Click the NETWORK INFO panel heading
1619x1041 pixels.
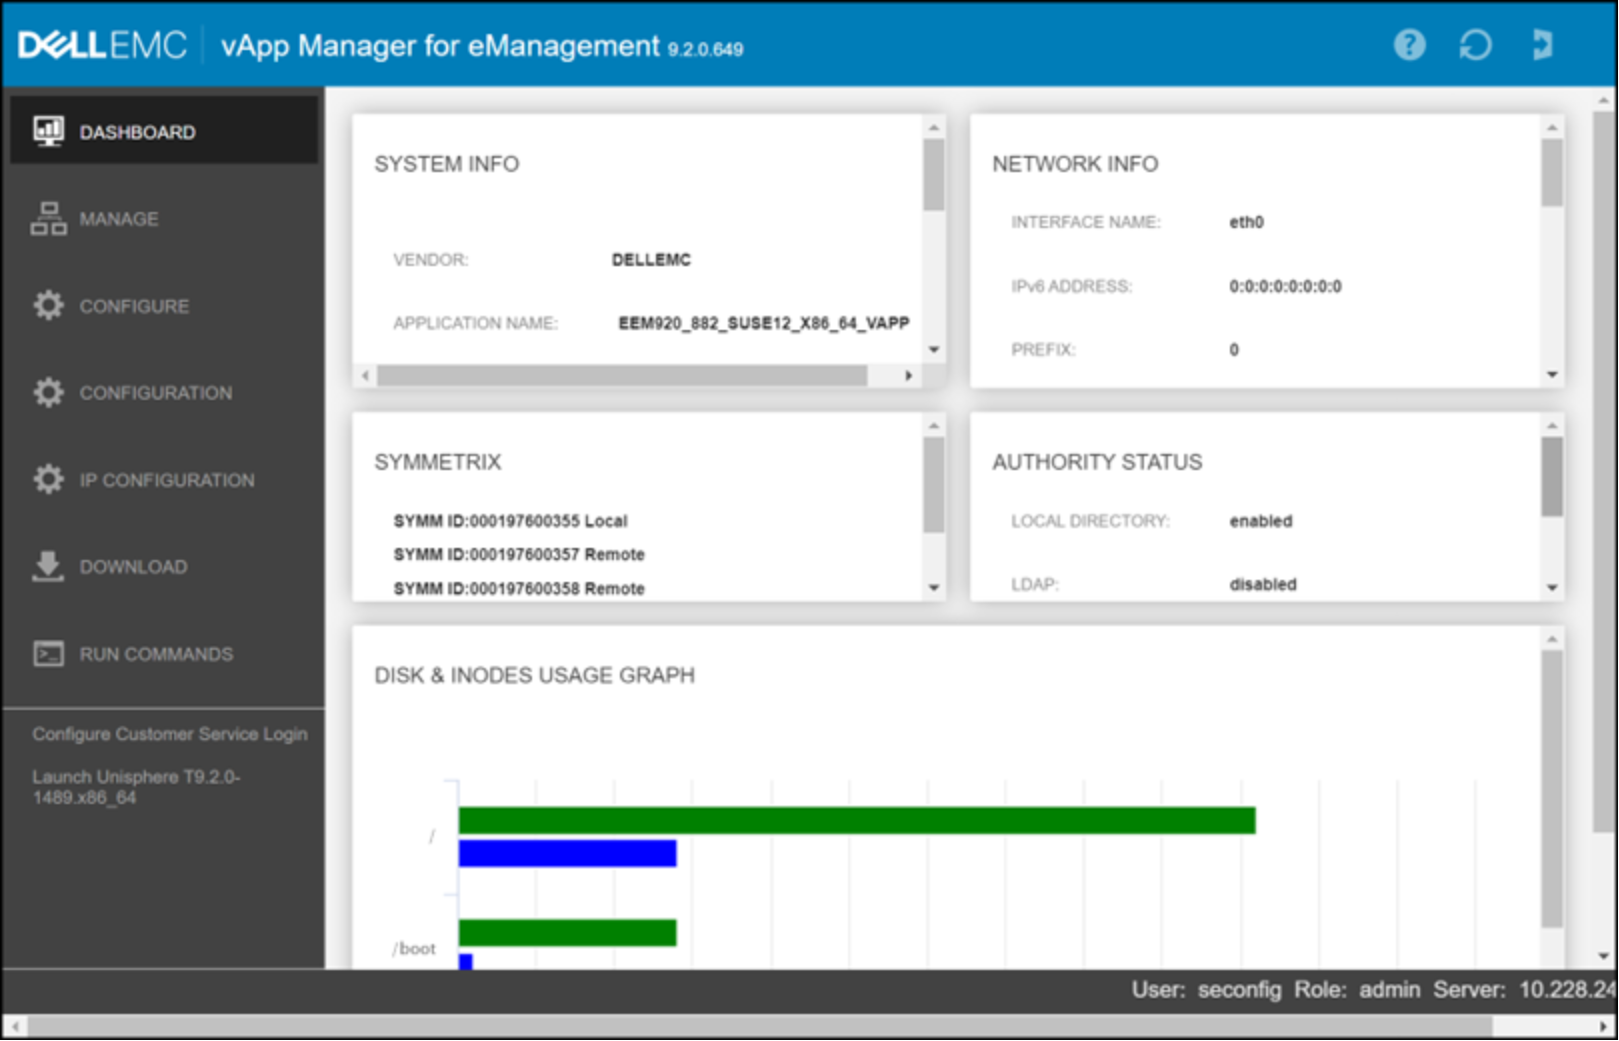click(1075, 164)
